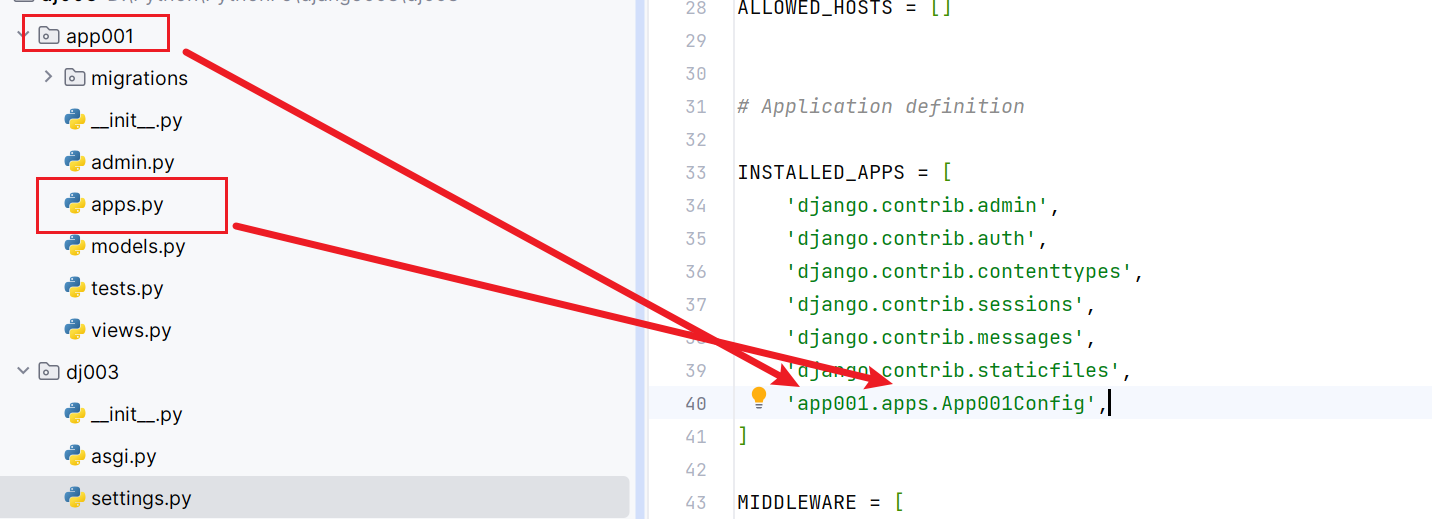
Task: Click Python icon beside admin.py
Action: (74, 162)
